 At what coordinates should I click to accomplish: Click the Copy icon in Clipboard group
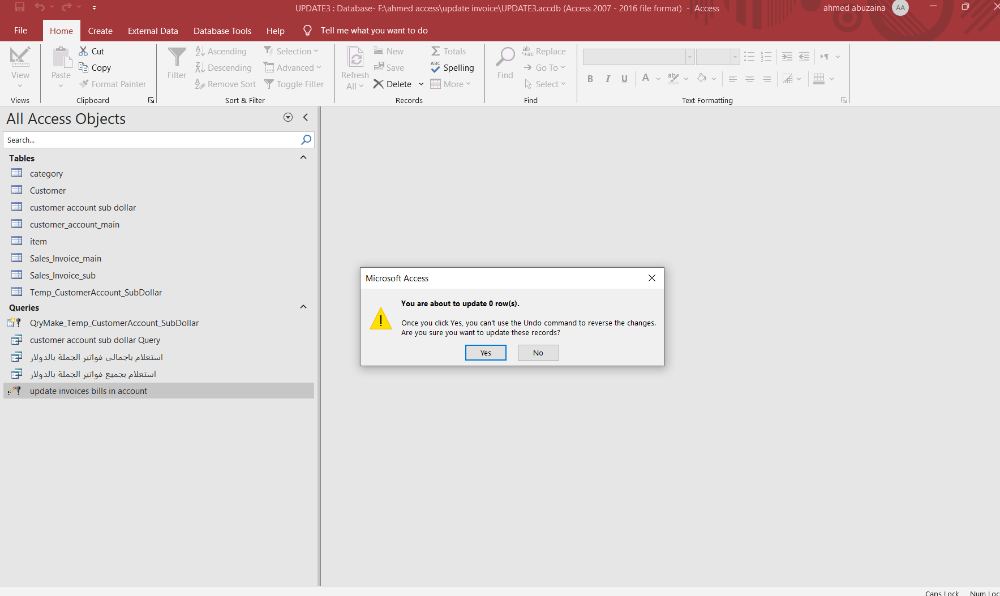point(83,68)
